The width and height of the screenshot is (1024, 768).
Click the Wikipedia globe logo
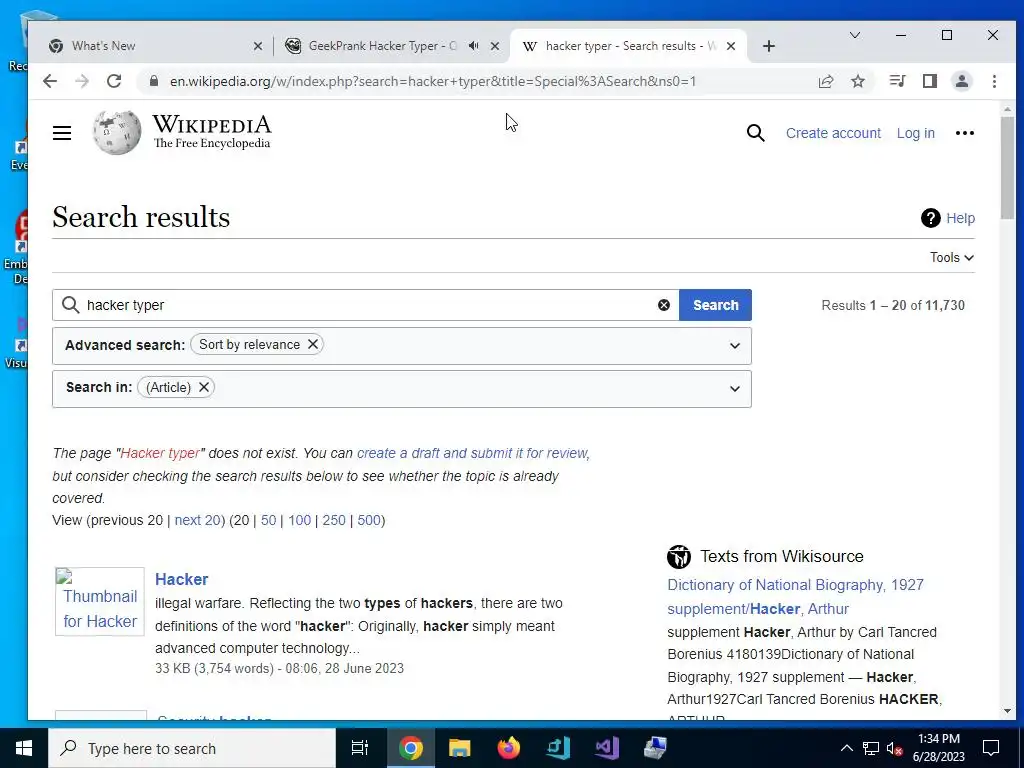click(x=117, y=133)
